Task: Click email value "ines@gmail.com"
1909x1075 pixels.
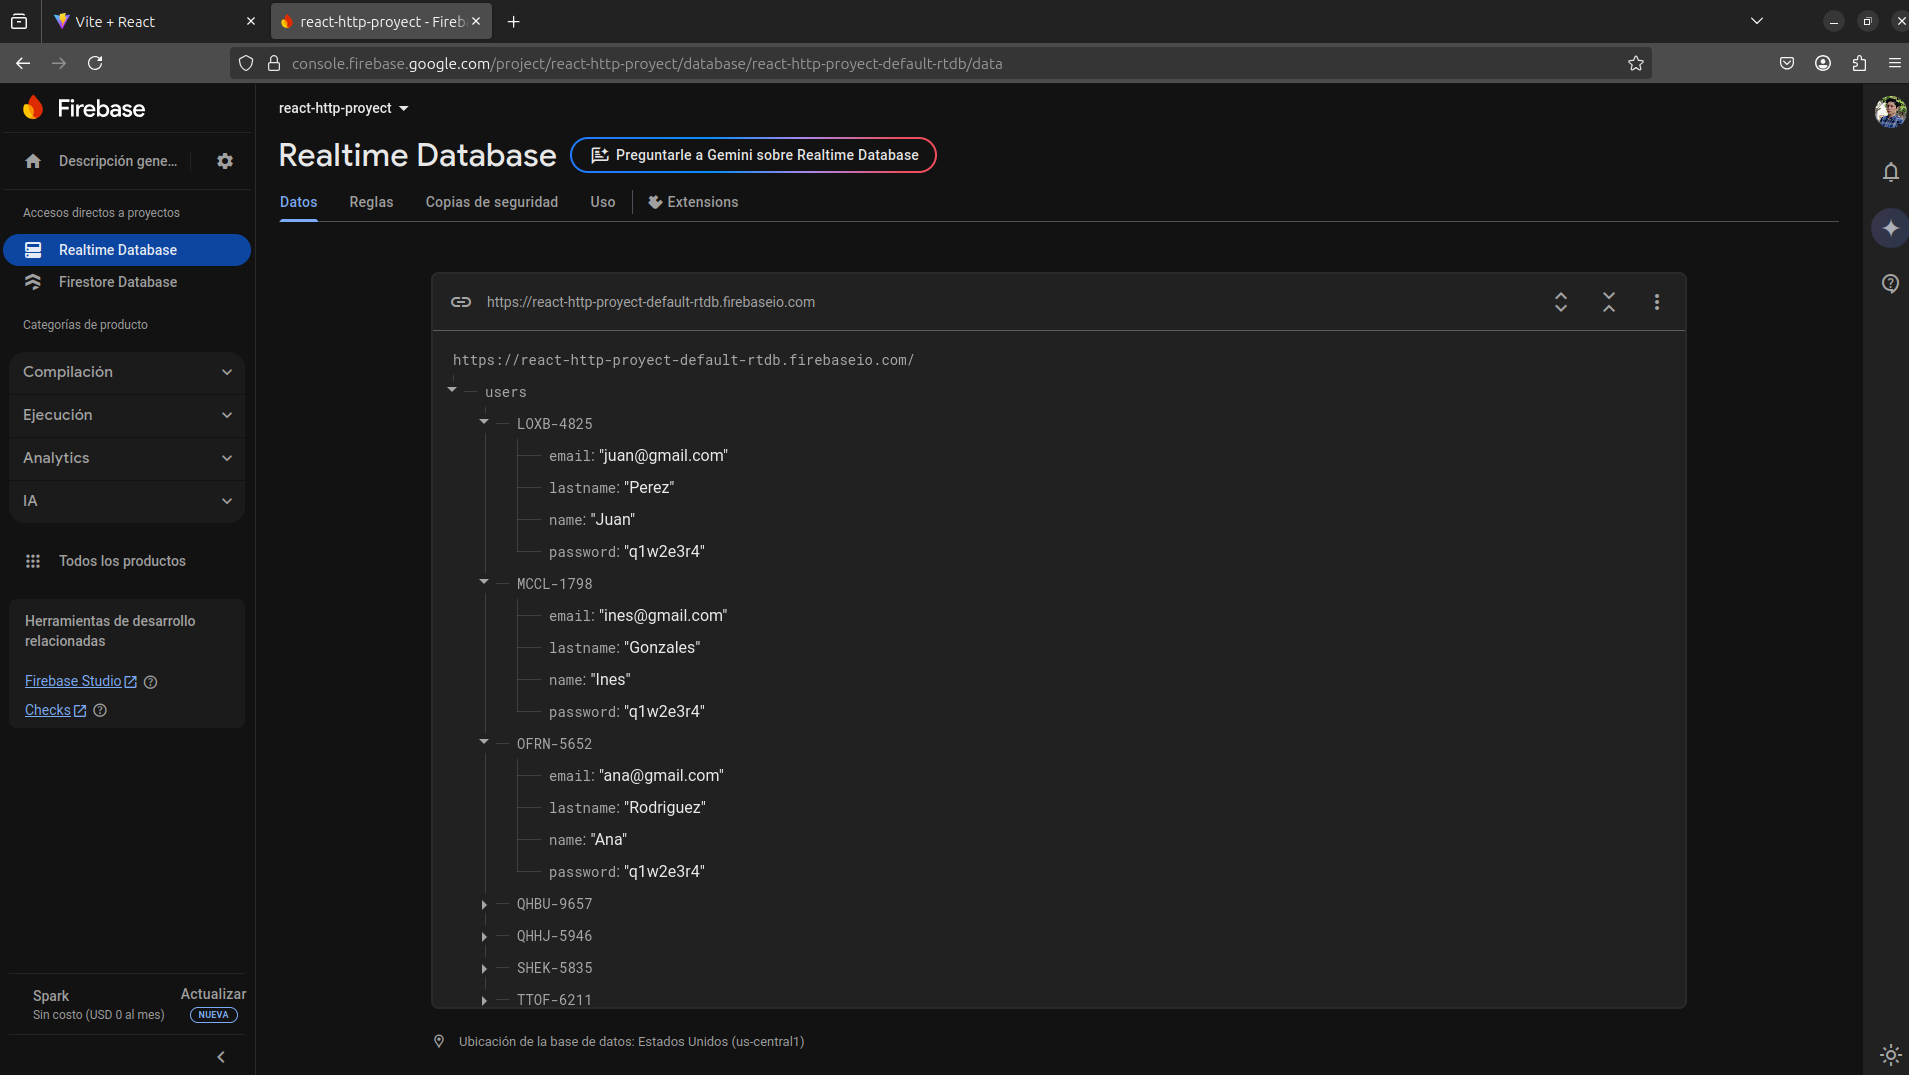Action: coord(663,616)
